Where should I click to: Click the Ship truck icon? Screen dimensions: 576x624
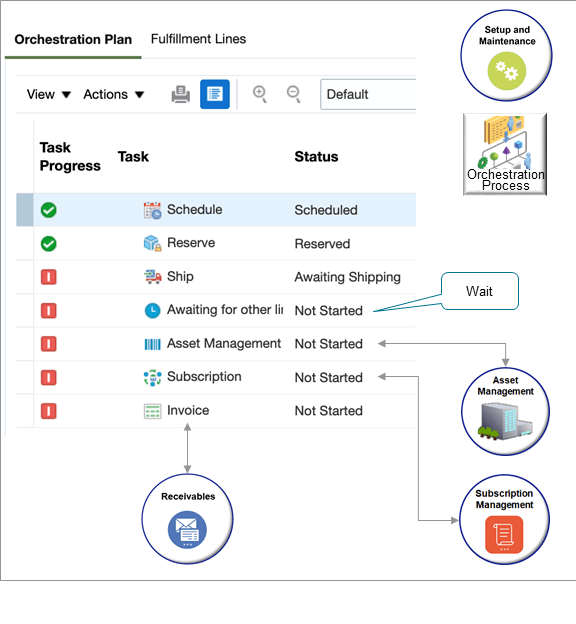click(152, 277)
